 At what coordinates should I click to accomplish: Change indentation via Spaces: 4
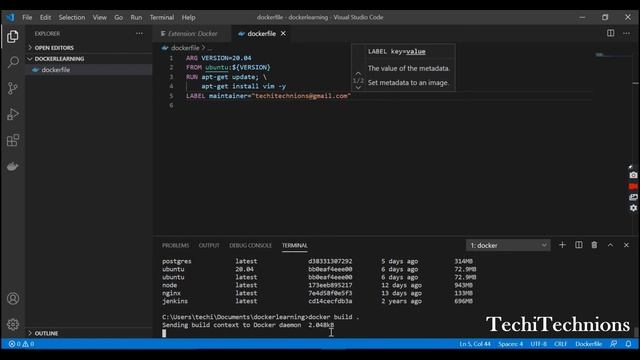[x=510, y=344]
